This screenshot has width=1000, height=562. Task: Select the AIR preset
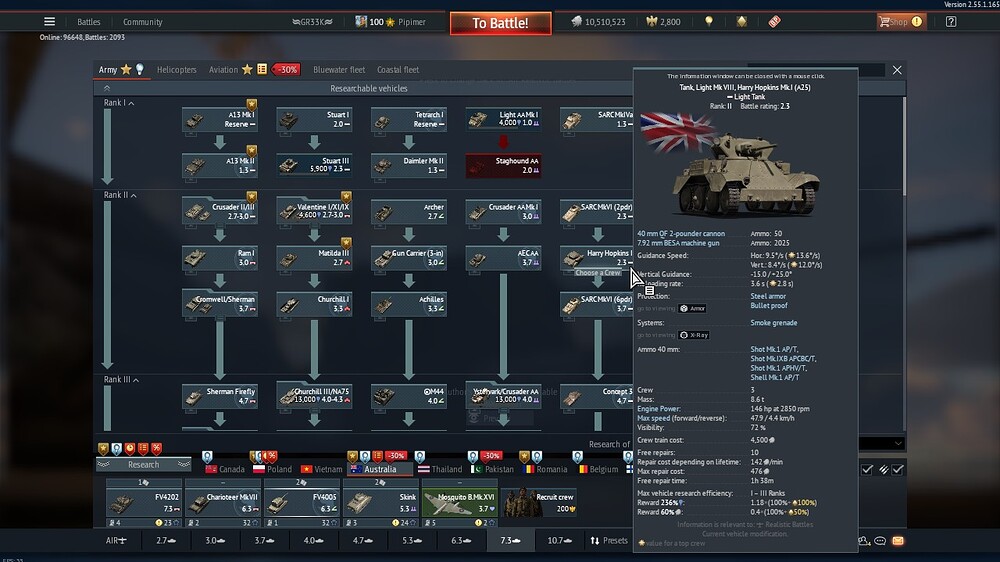coord(116,540)
